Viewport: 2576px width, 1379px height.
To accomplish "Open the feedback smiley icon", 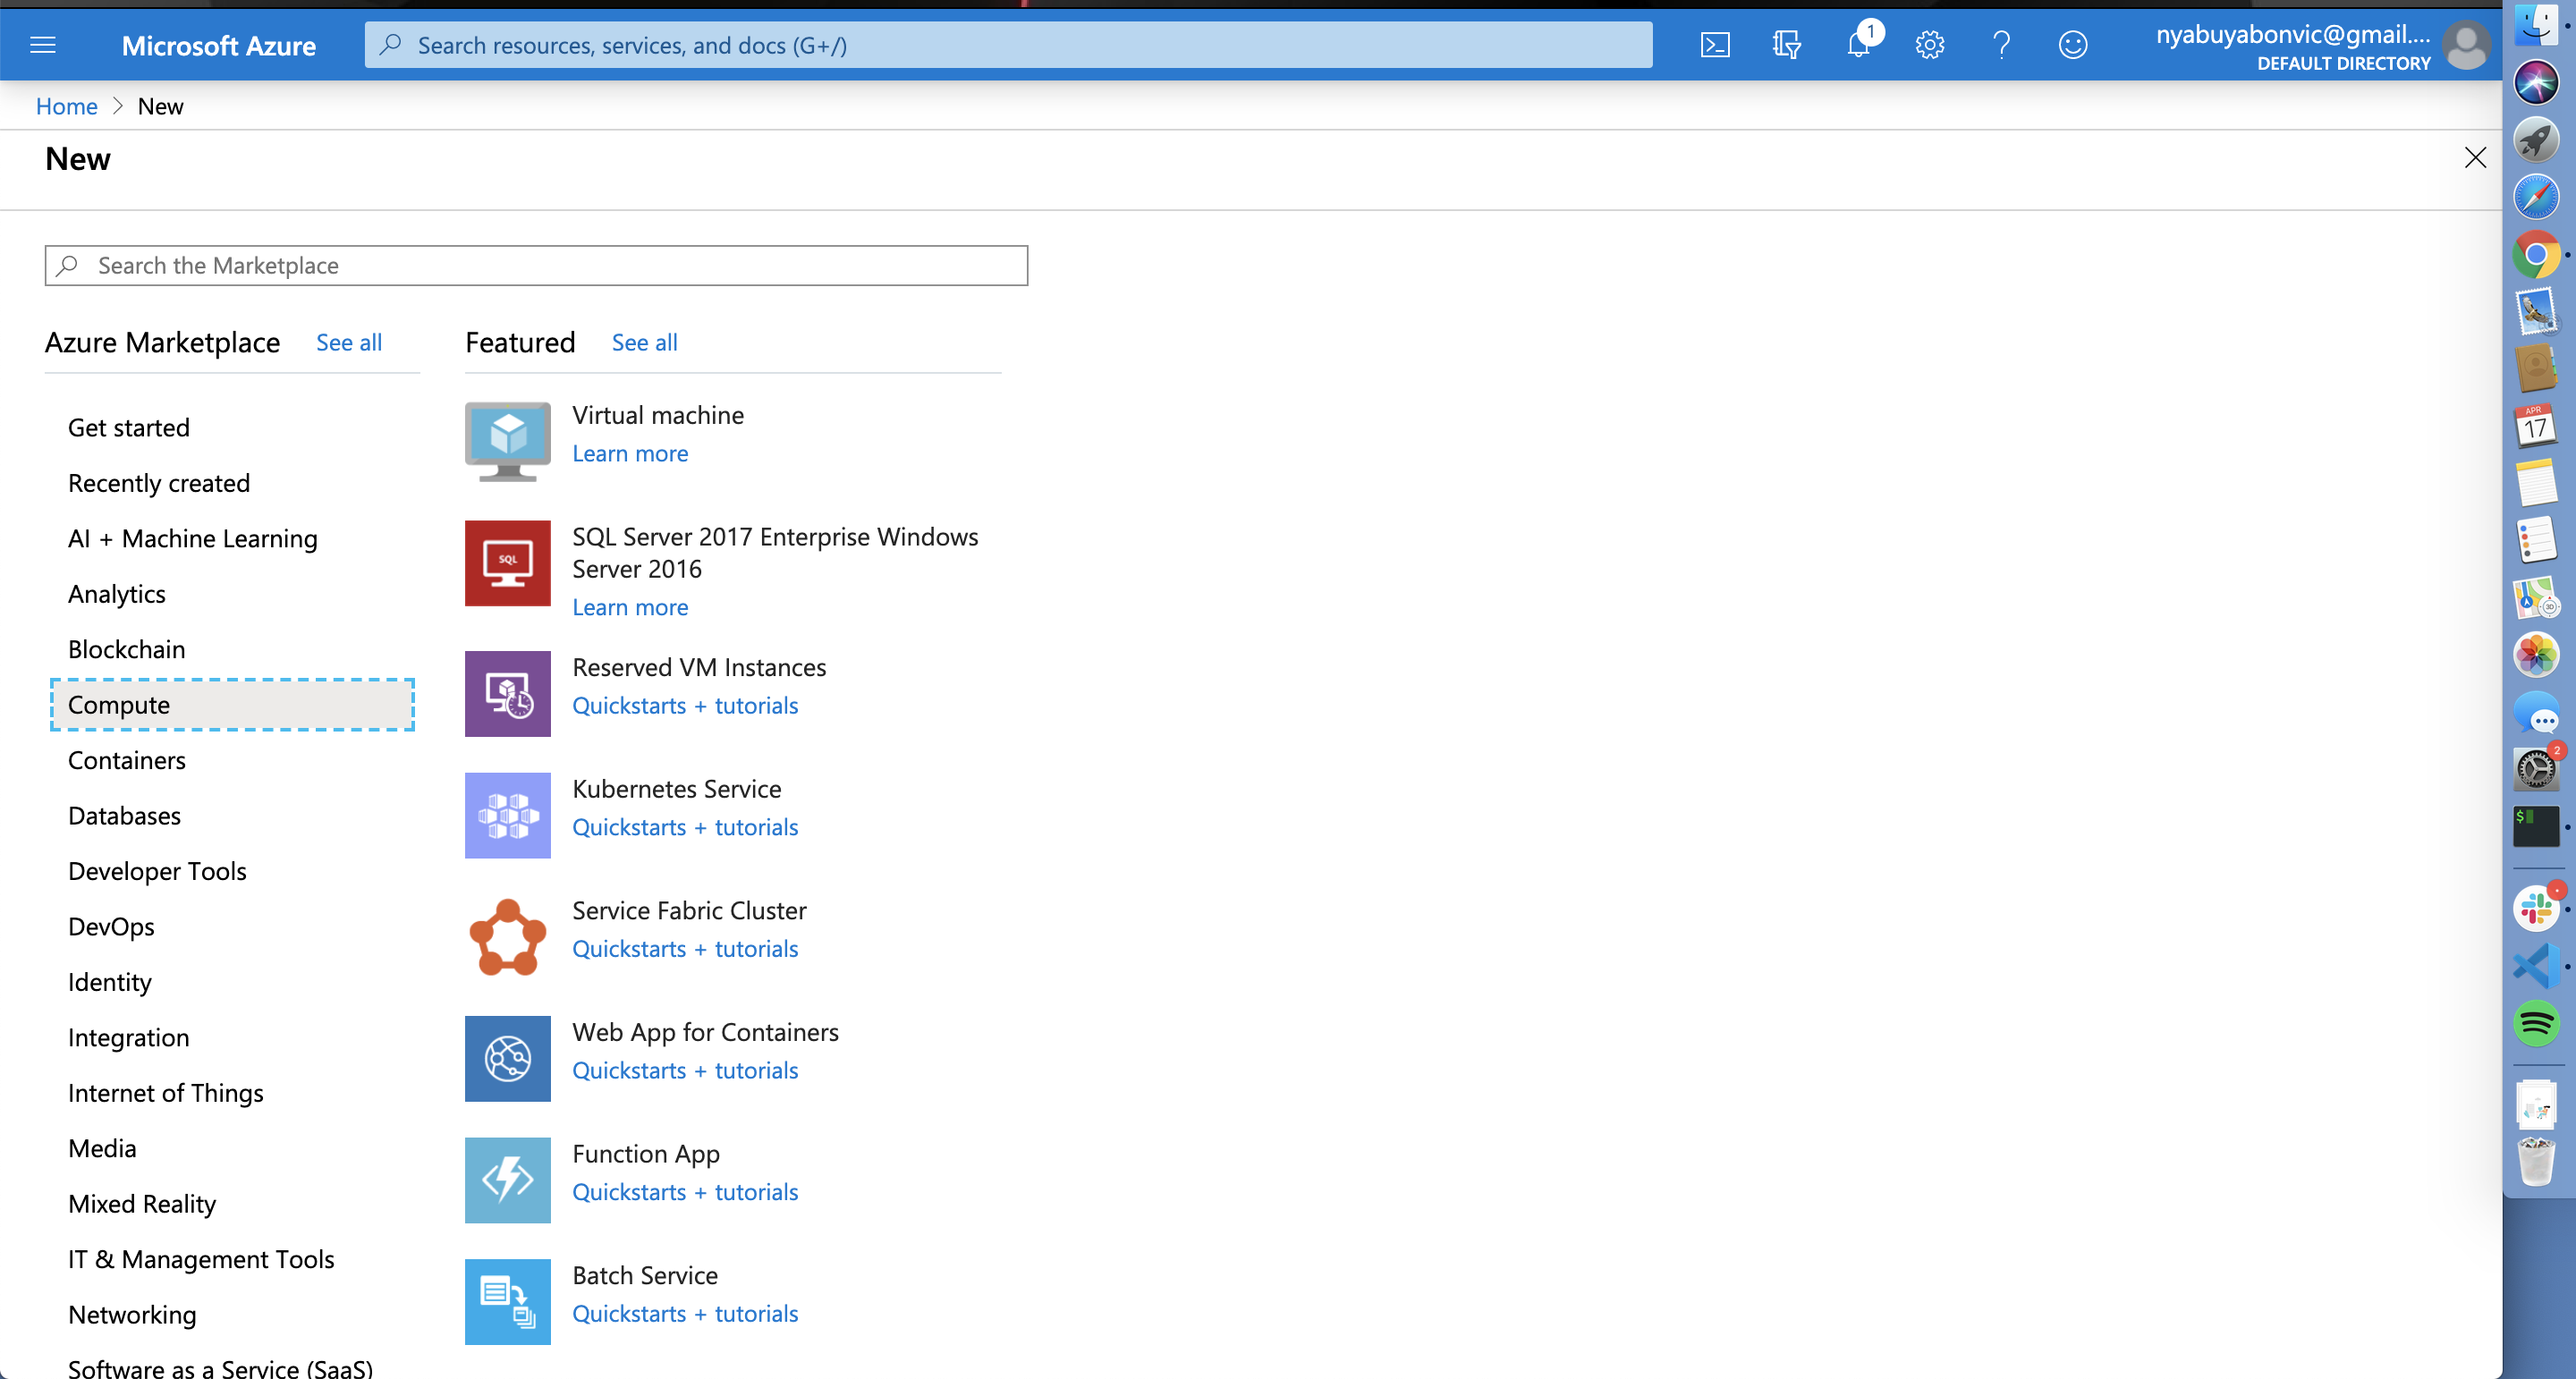I will point(2073,45).
